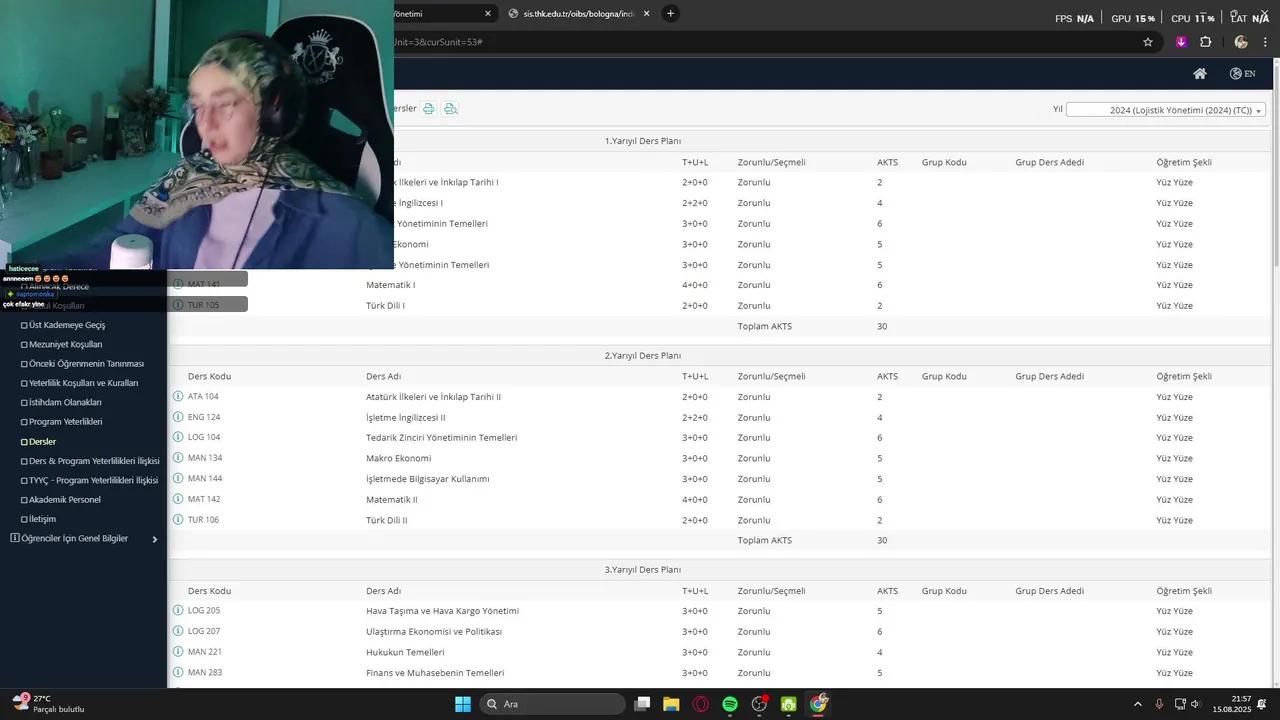Click course name İşletmede Bilgisayar Kullanımı
Screen dimensions: 1280x720
coord(428,479)
